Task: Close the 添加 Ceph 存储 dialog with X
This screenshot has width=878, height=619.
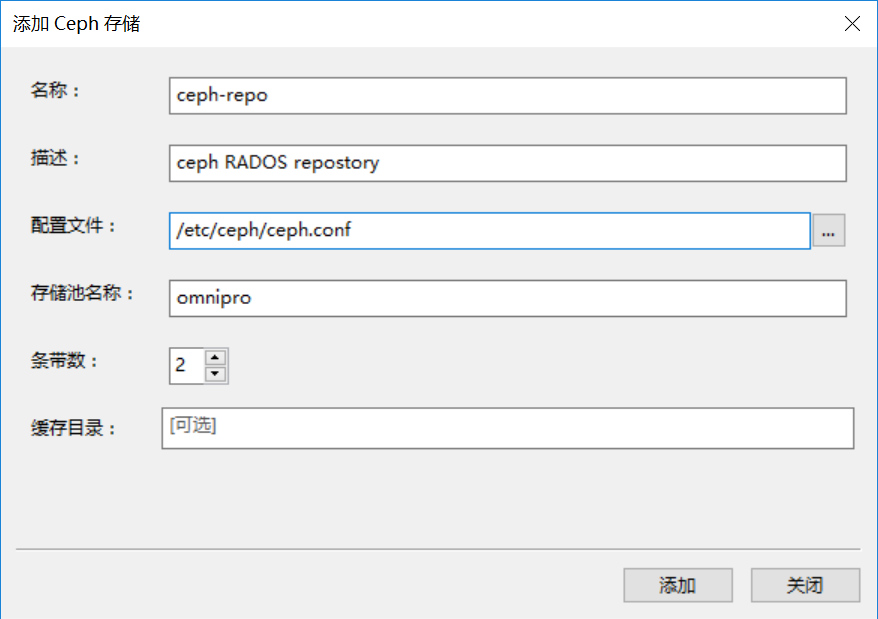Action: (852, 24)
